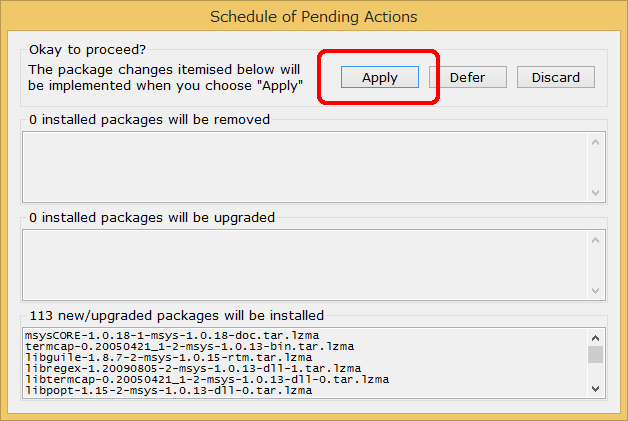
Task: Select the termcap-0.20050421 bin package entry
Action: tap(189, 346)
